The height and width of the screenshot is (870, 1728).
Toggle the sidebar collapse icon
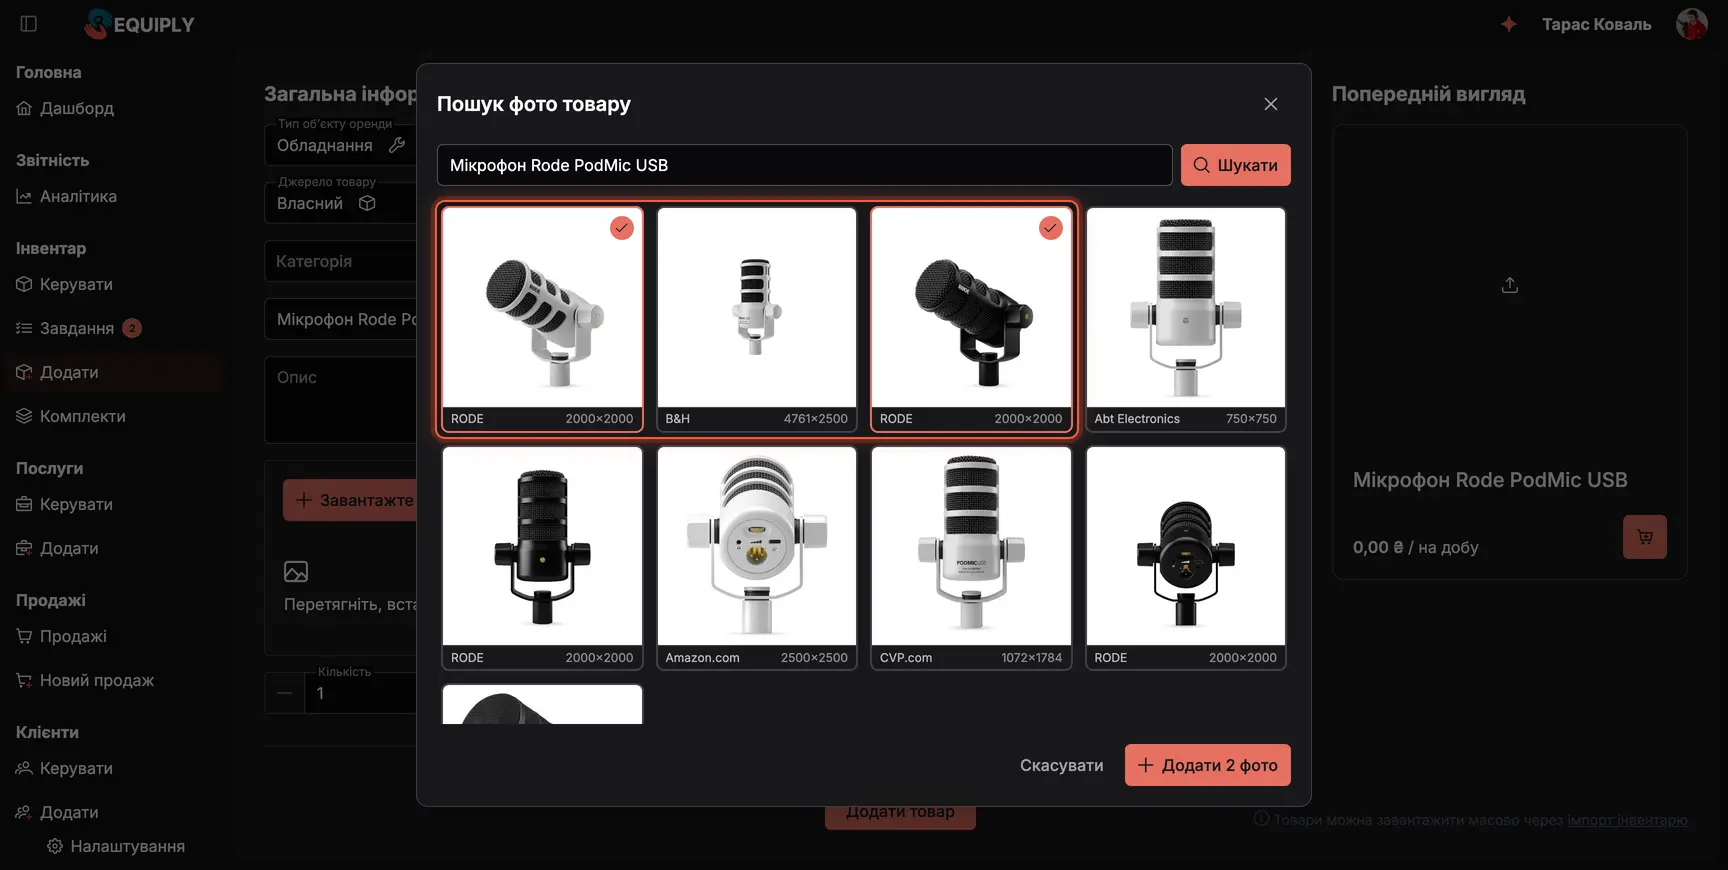coord(29,24)
